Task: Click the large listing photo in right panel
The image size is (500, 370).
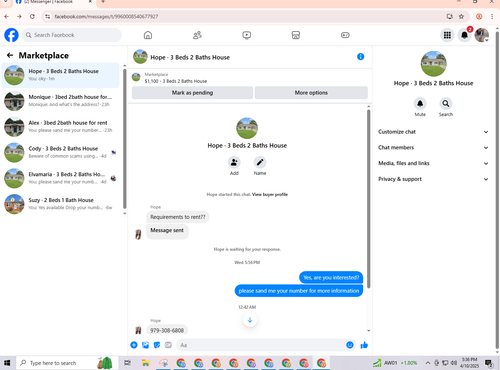Action: pos(433,64)
